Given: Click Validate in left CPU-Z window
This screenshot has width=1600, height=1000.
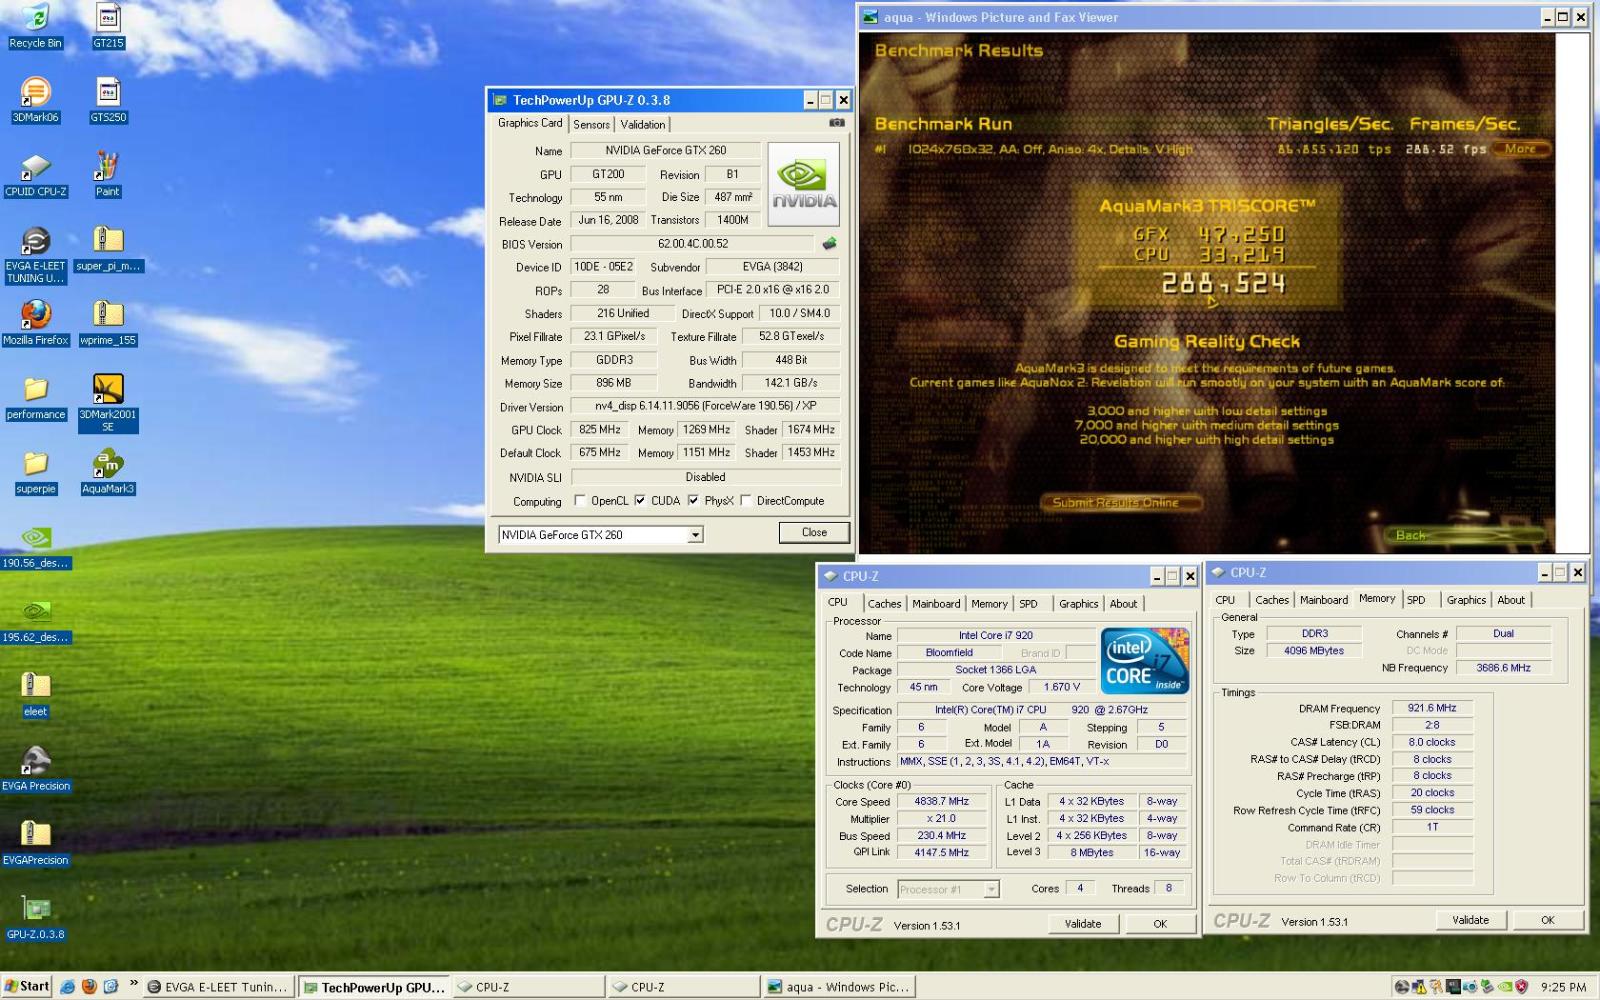Looking at the screenshot, I should coord(1083,924).
